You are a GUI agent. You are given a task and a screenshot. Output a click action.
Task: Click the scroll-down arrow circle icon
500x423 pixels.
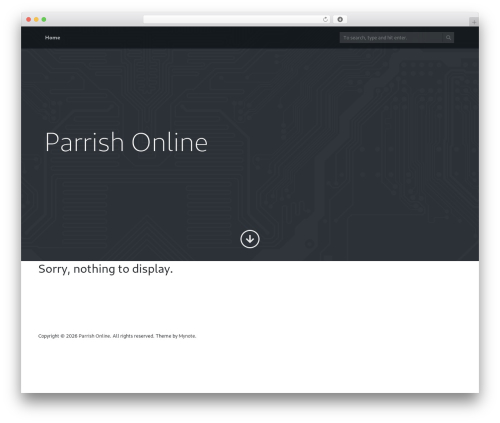click(x=250, y=239)
